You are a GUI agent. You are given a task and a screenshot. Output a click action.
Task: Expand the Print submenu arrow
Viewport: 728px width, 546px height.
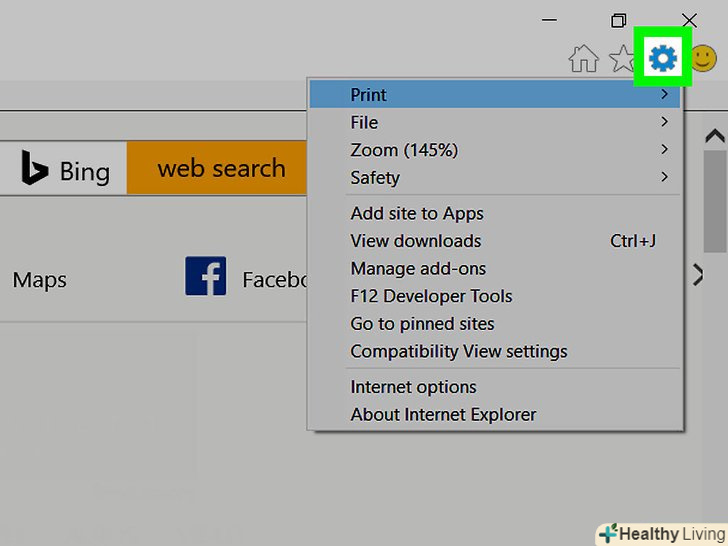[x=664, y=95]
